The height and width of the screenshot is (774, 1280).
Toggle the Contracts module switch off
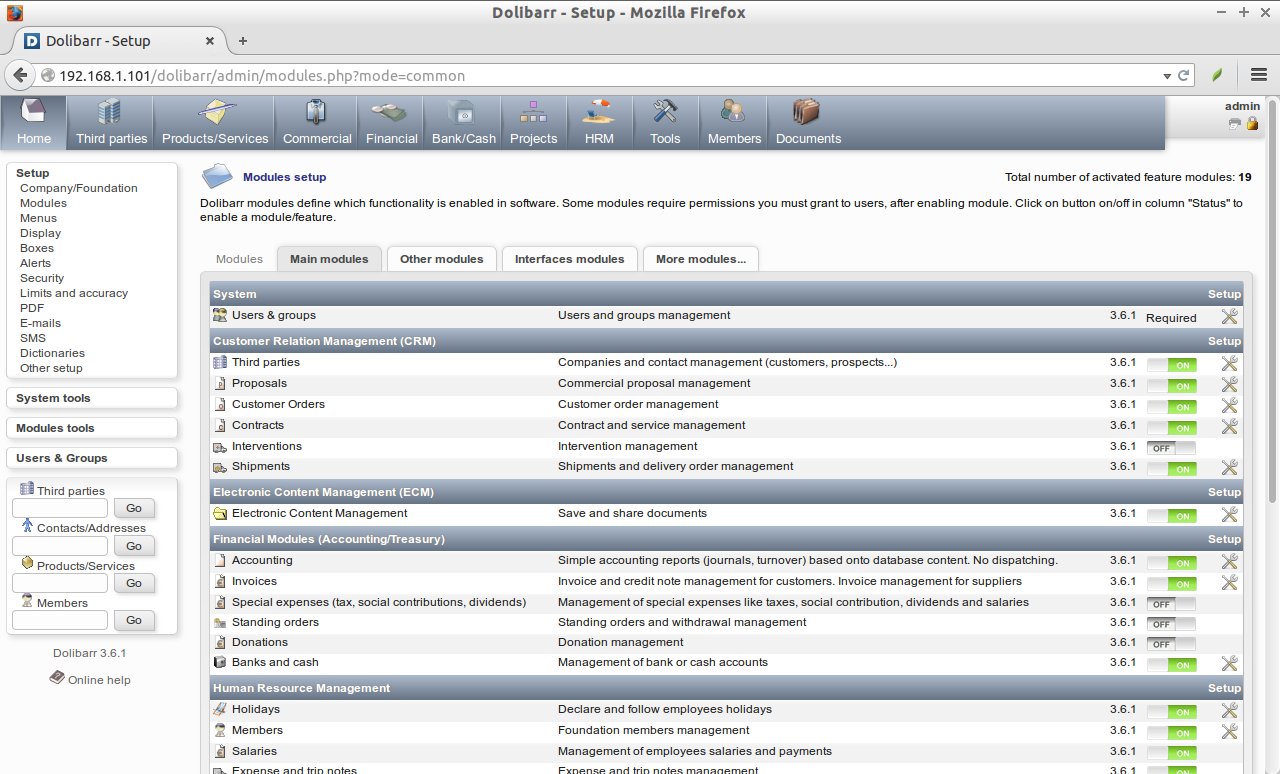tap(1171, 428)
